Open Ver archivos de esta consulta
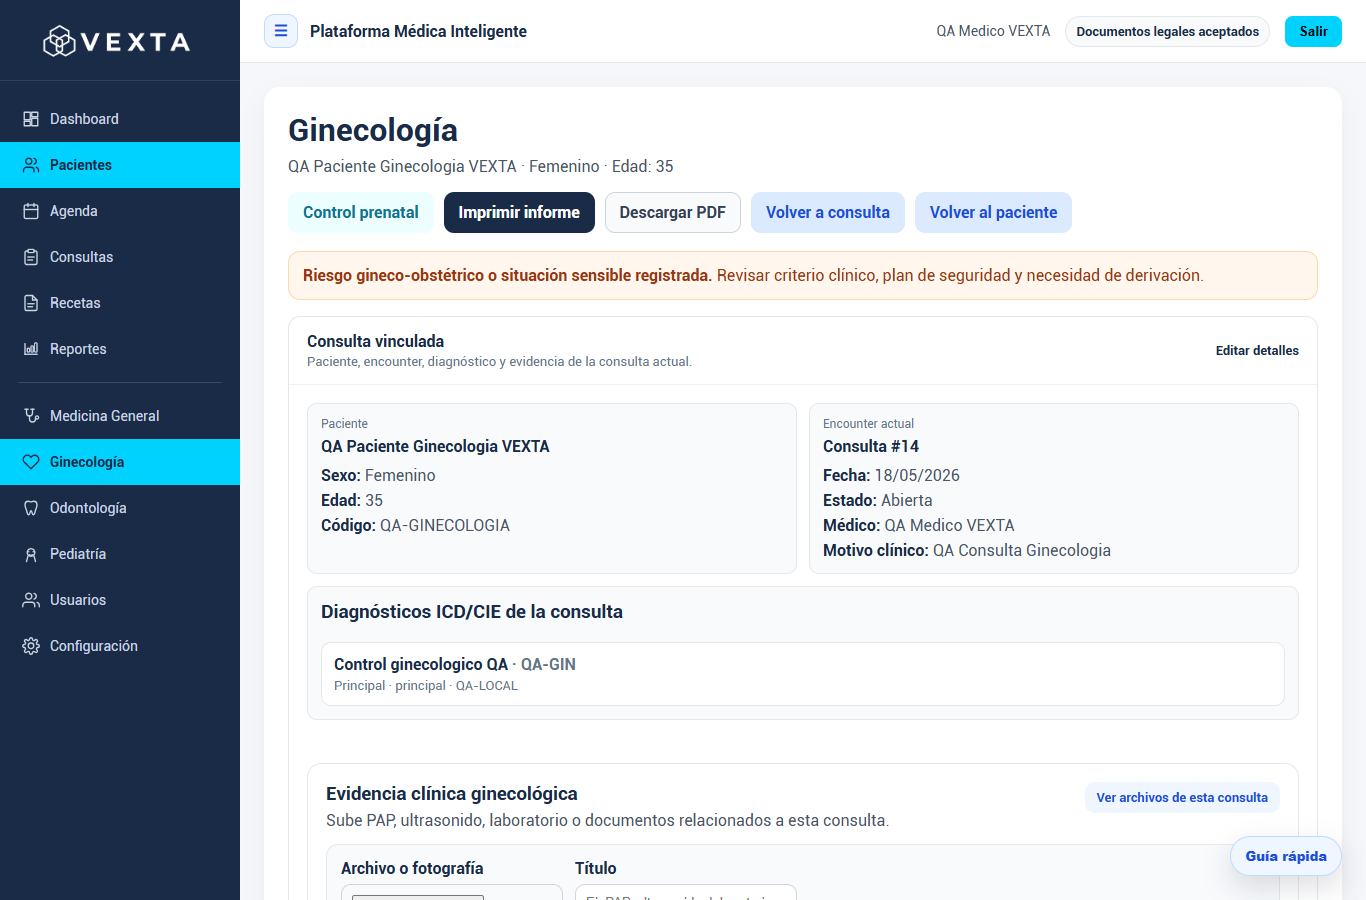The width and height of the screenshot is (1366, 900). point(1182,797)
